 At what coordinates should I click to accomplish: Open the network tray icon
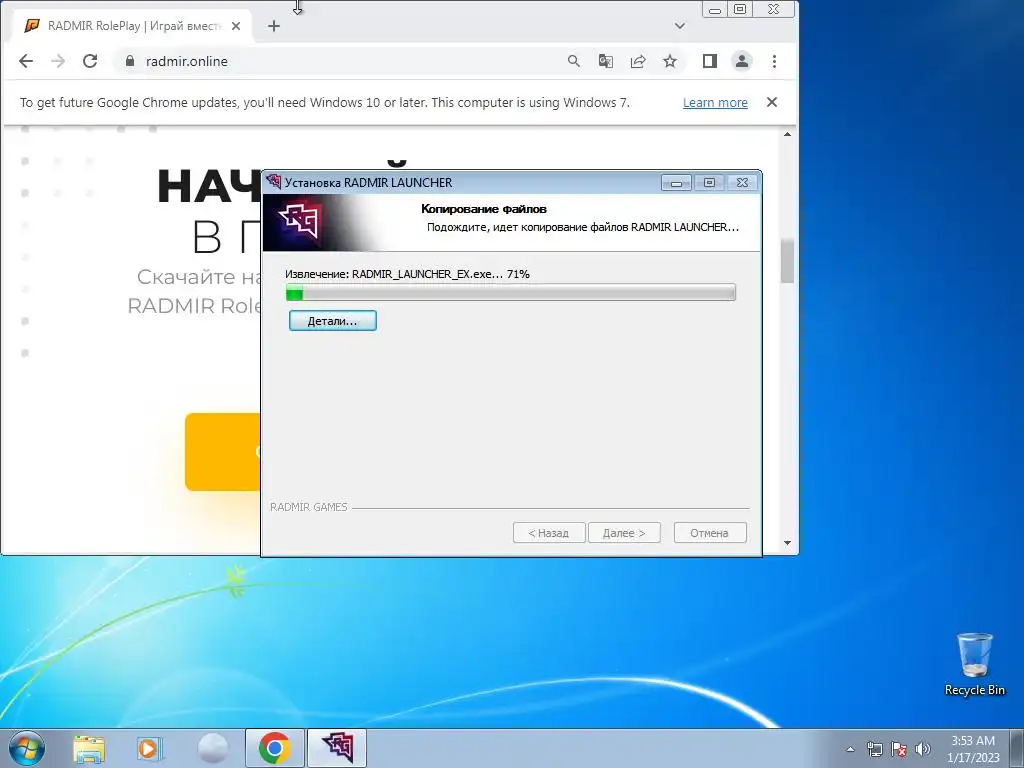coord(874,749)
